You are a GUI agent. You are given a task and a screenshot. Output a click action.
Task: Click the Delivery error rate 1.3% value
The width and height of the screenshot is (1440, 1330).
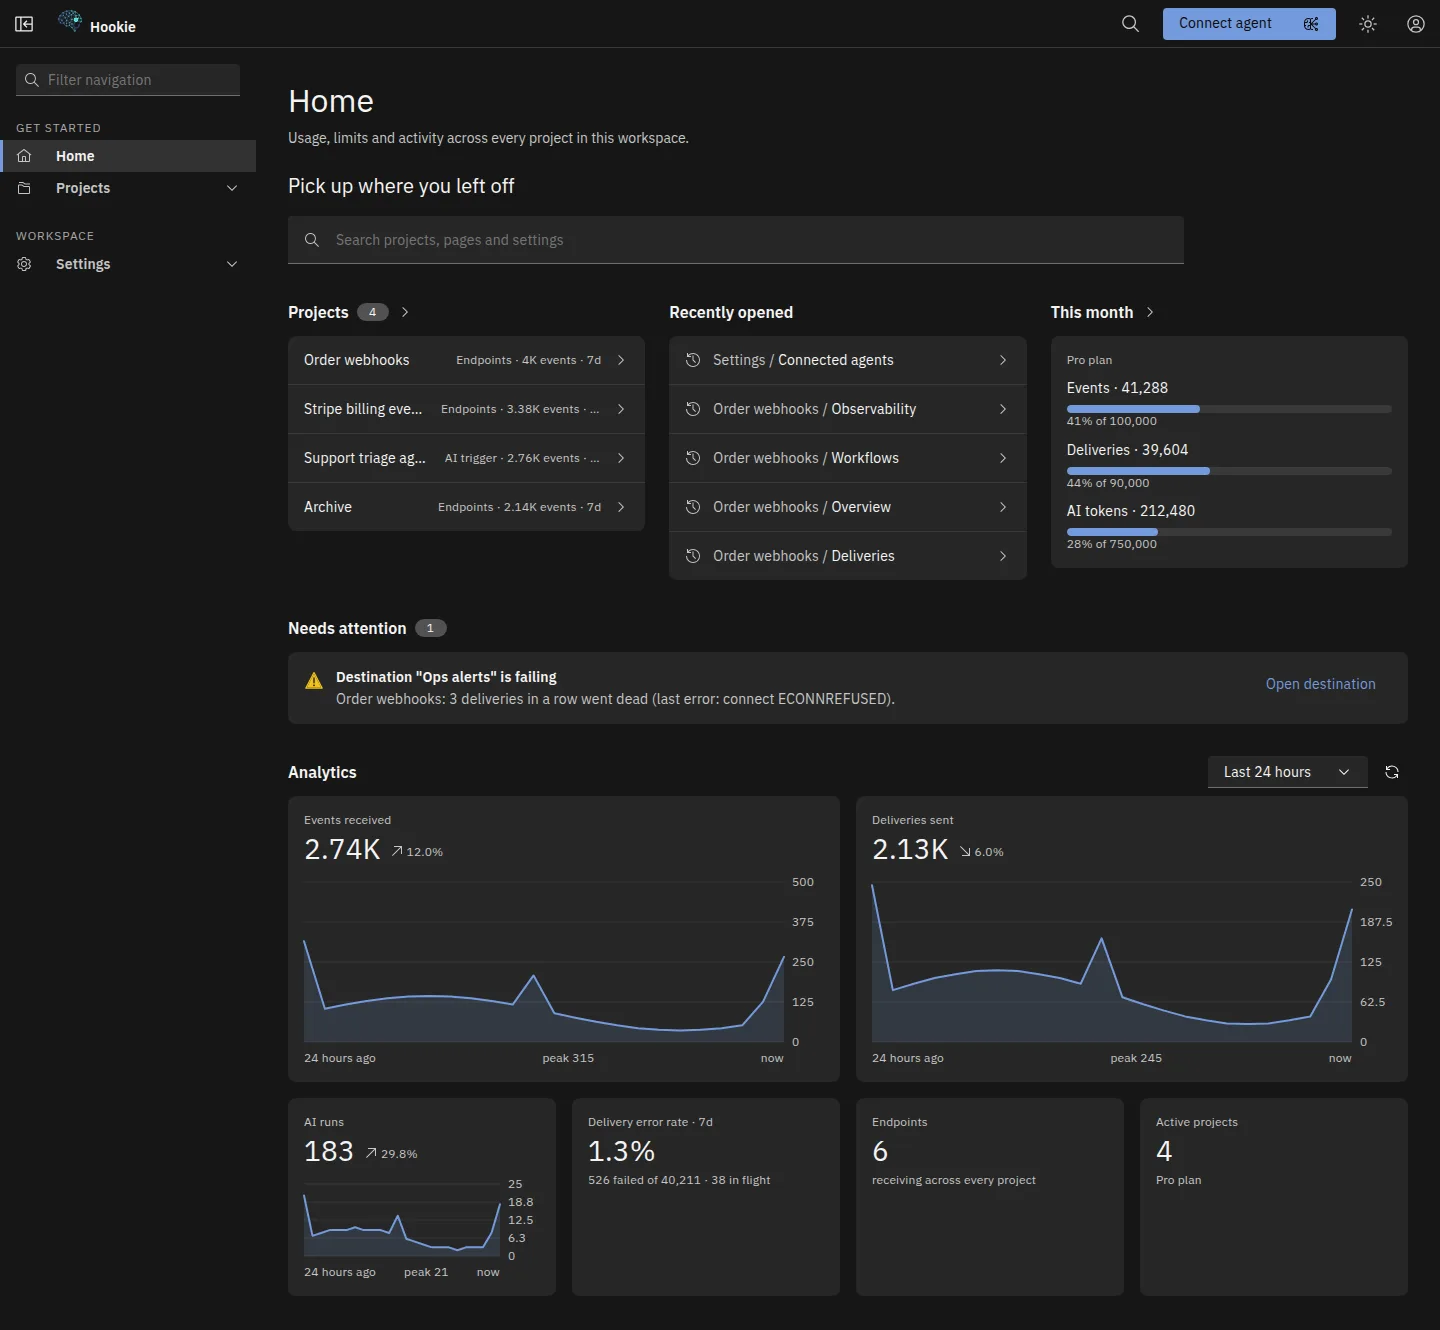(x=621, y=1151)
